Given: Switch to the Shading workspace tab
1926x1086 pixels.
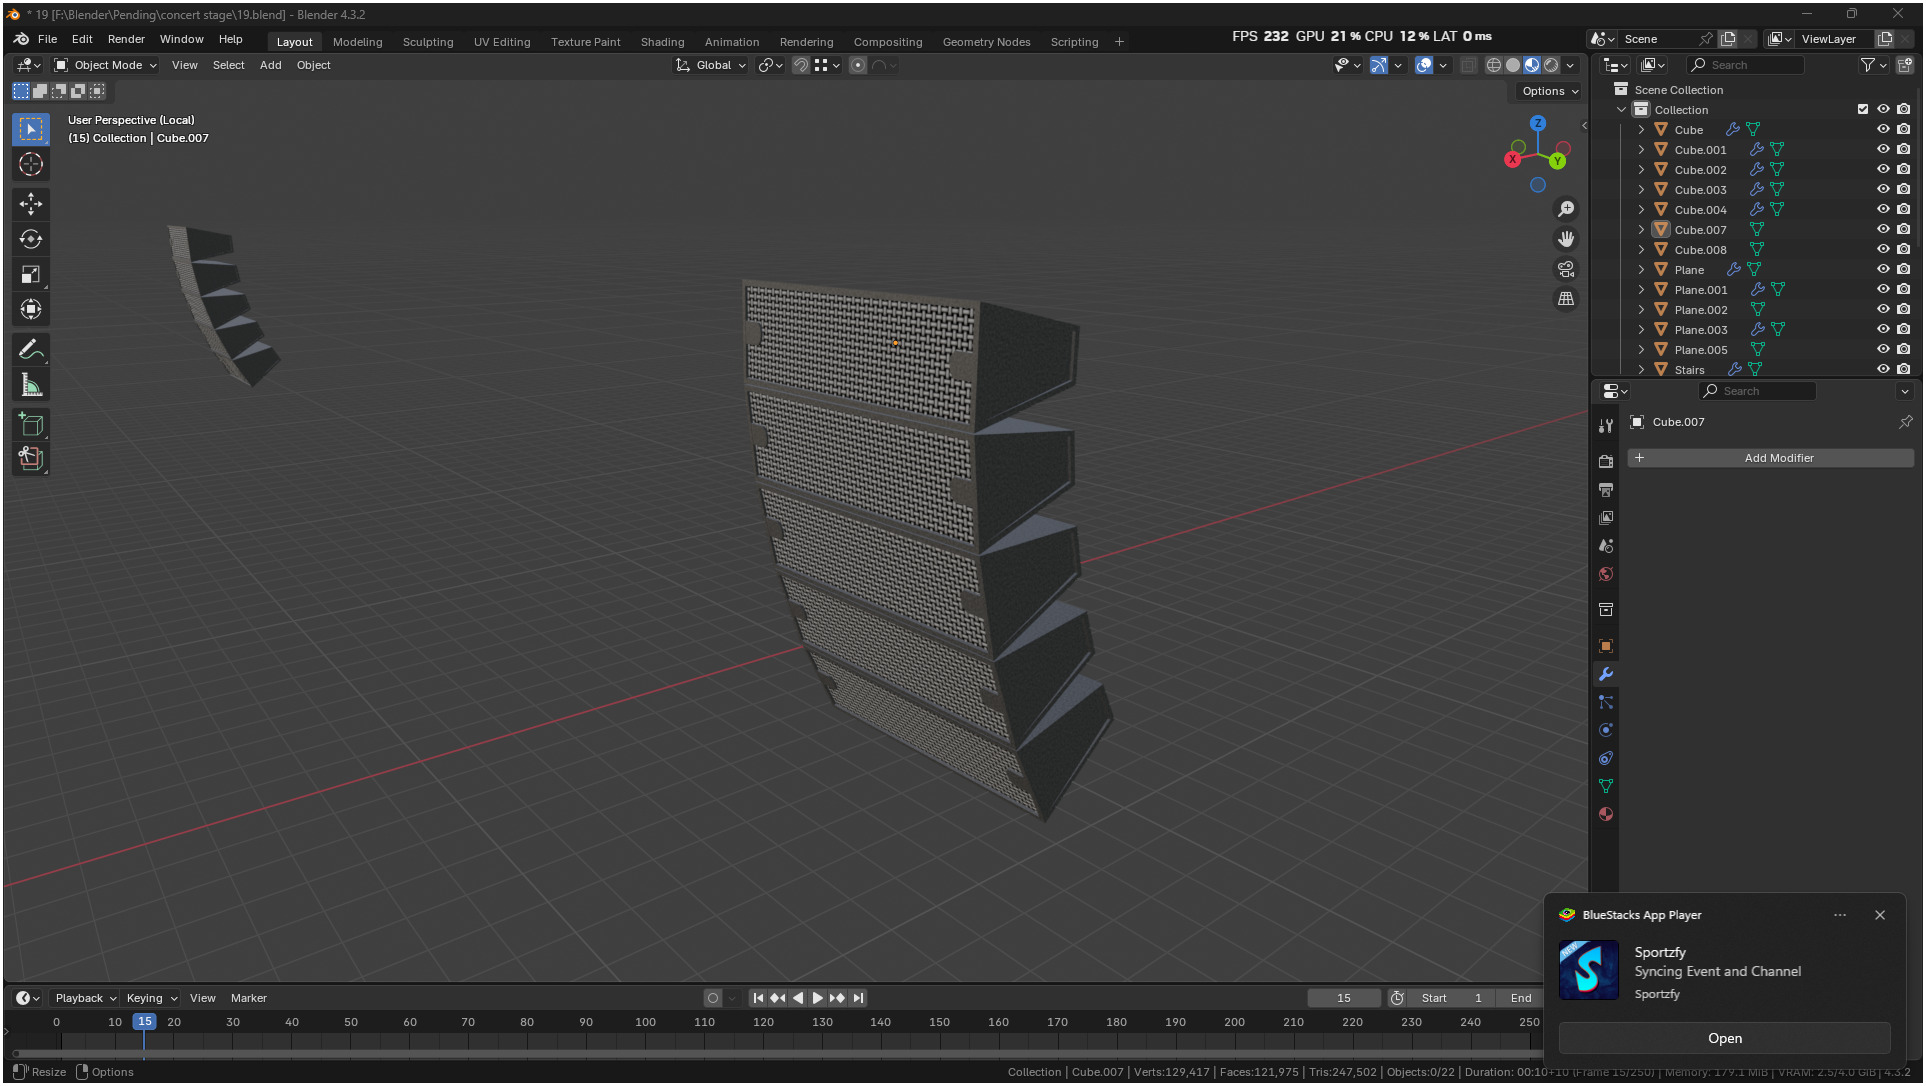Looking at the screenshot, I should pos(662,42).
